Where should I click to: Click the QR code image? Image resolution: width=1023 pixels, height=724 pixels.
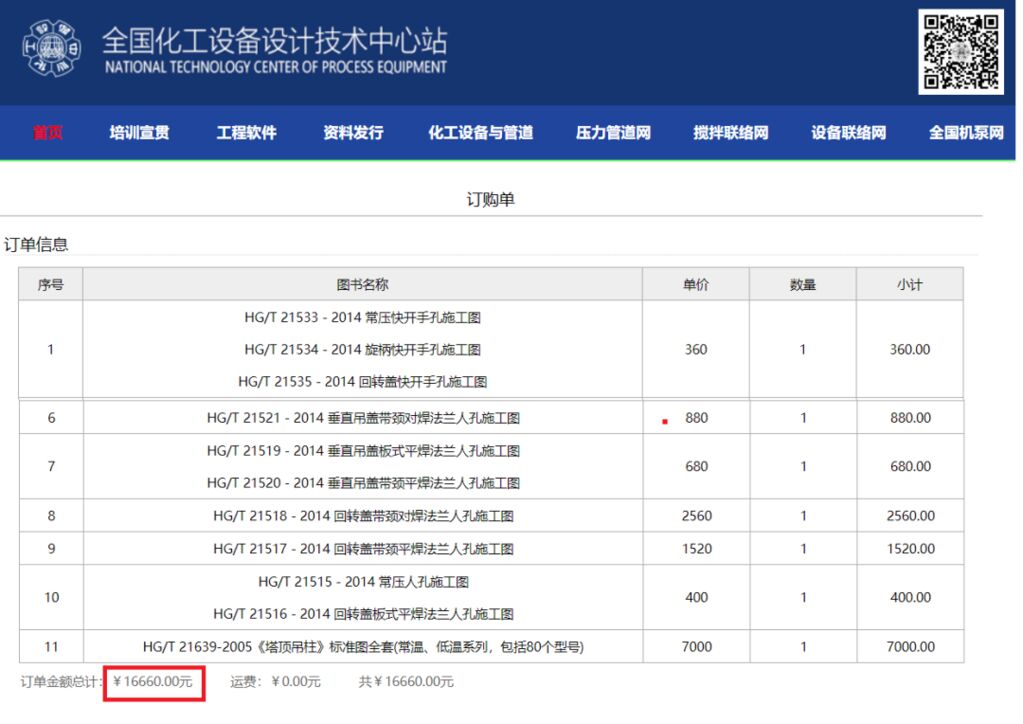960,52
